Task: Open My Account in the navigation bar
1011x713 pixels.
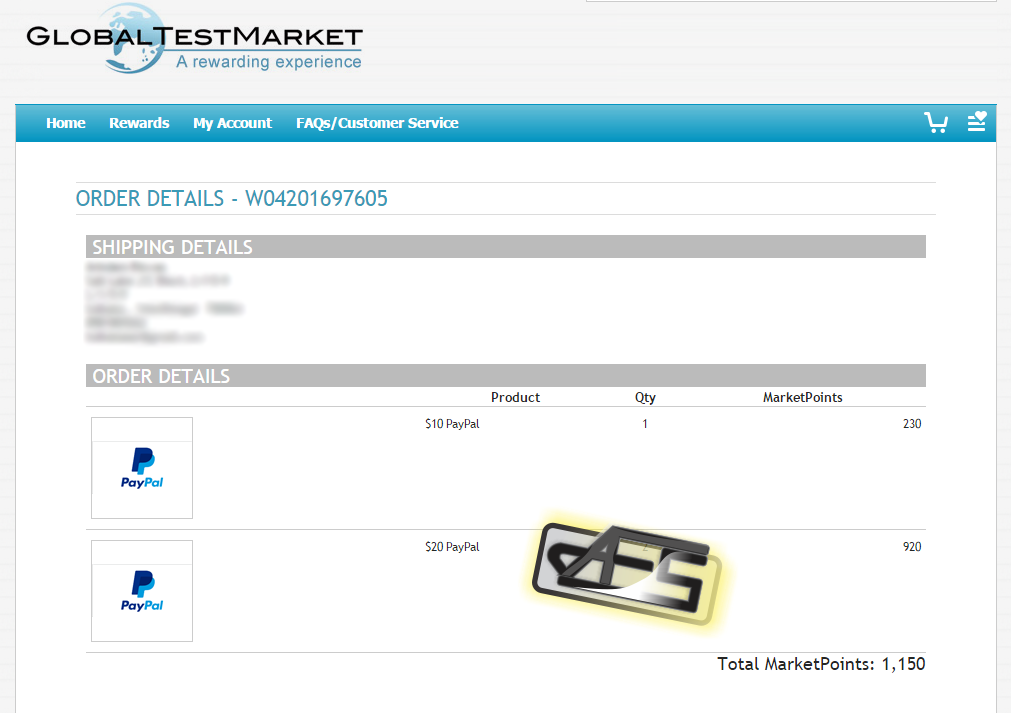Action: click(233, 123)
